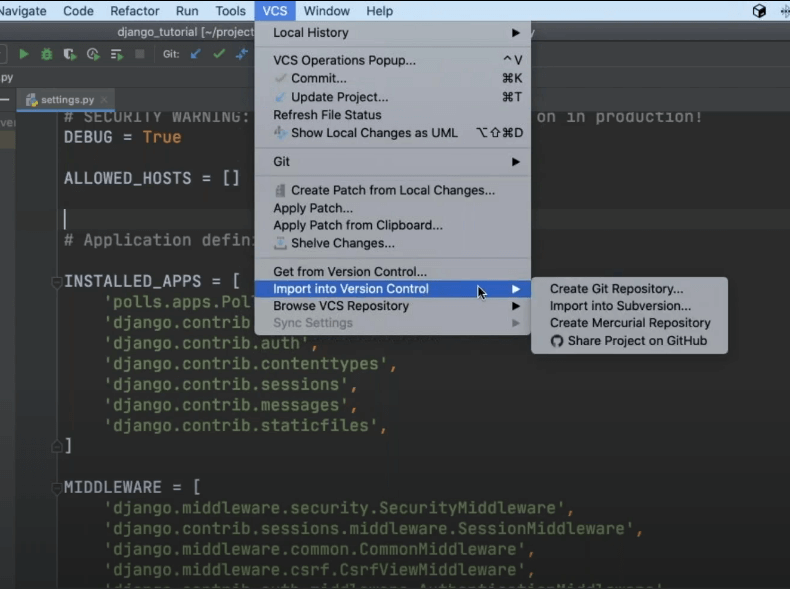Click the Profile run icon
Viewport: 790px width, 589px height.
pos(93,54)
